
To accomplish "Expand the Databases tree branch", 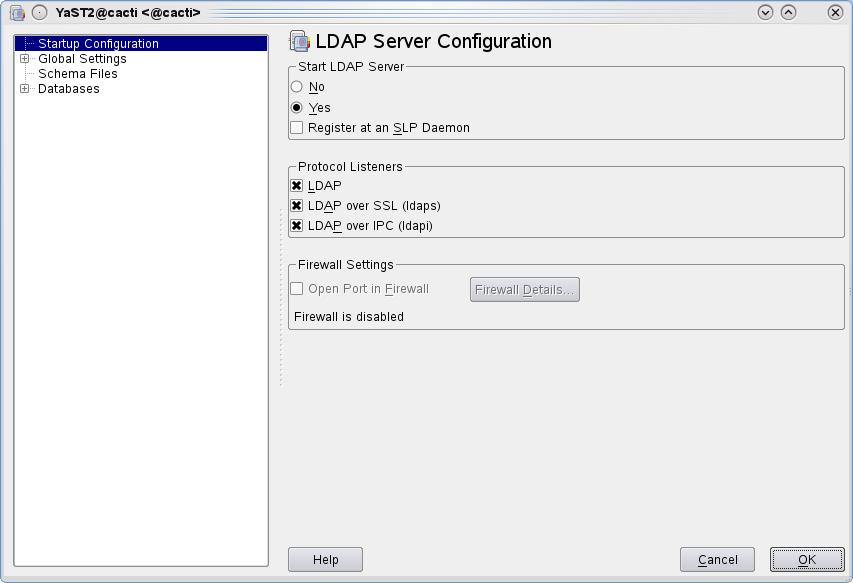I will tap(23, 88).
